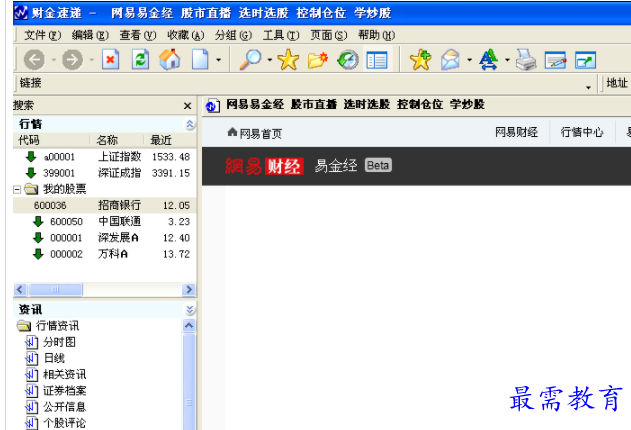
Task: Stop page loading with red X icon
Action: (x=111, y=60)
